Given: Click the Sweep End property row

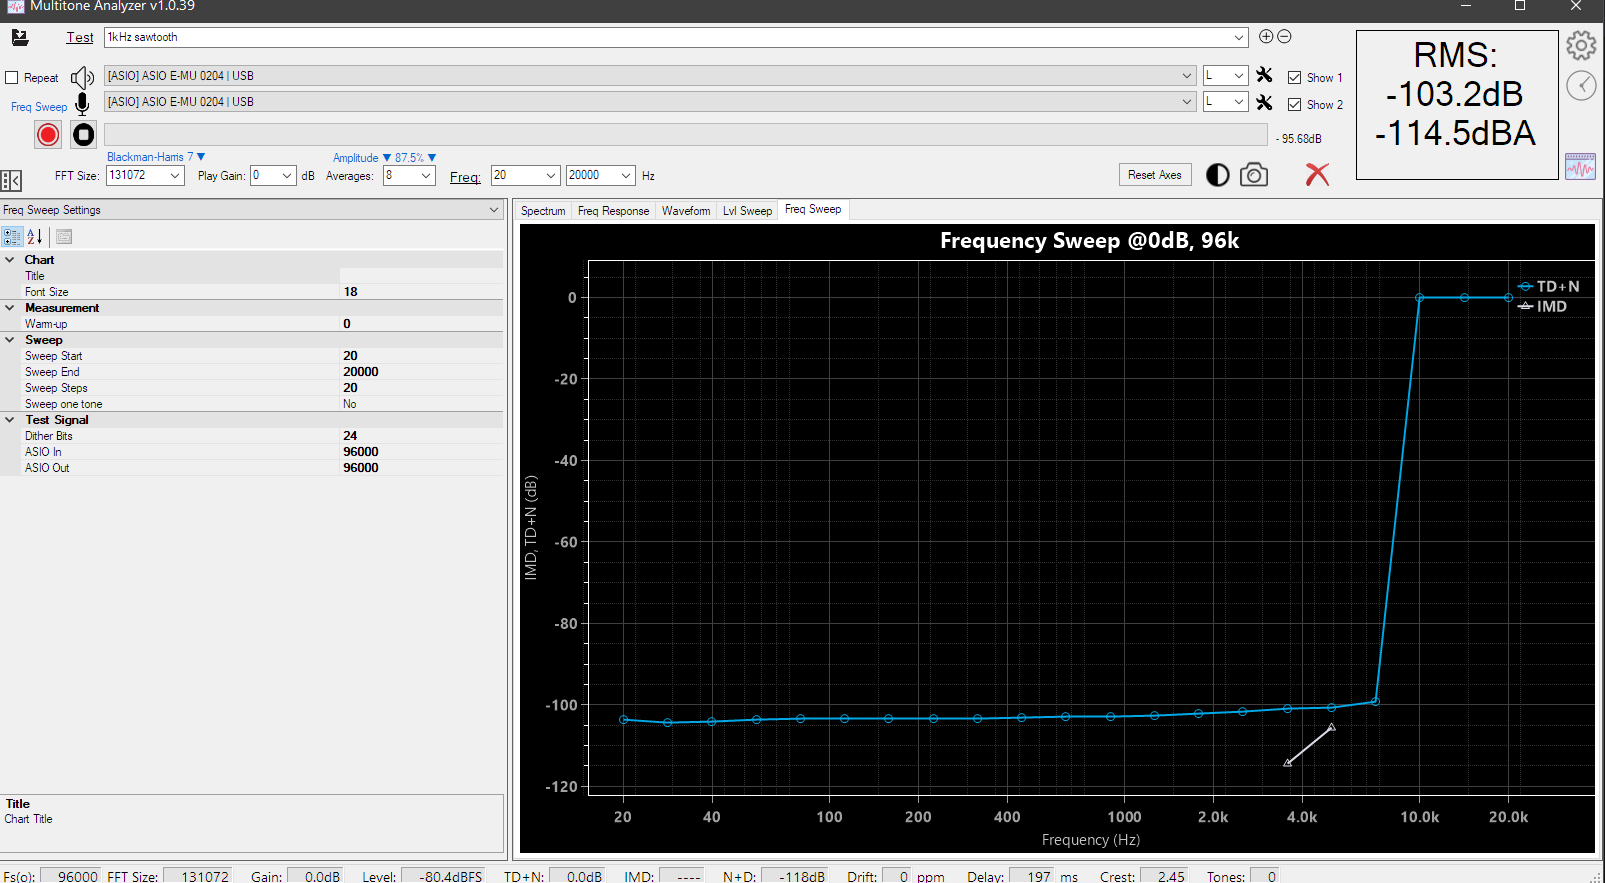Looking at the screenshot, I should click(252, 372).
